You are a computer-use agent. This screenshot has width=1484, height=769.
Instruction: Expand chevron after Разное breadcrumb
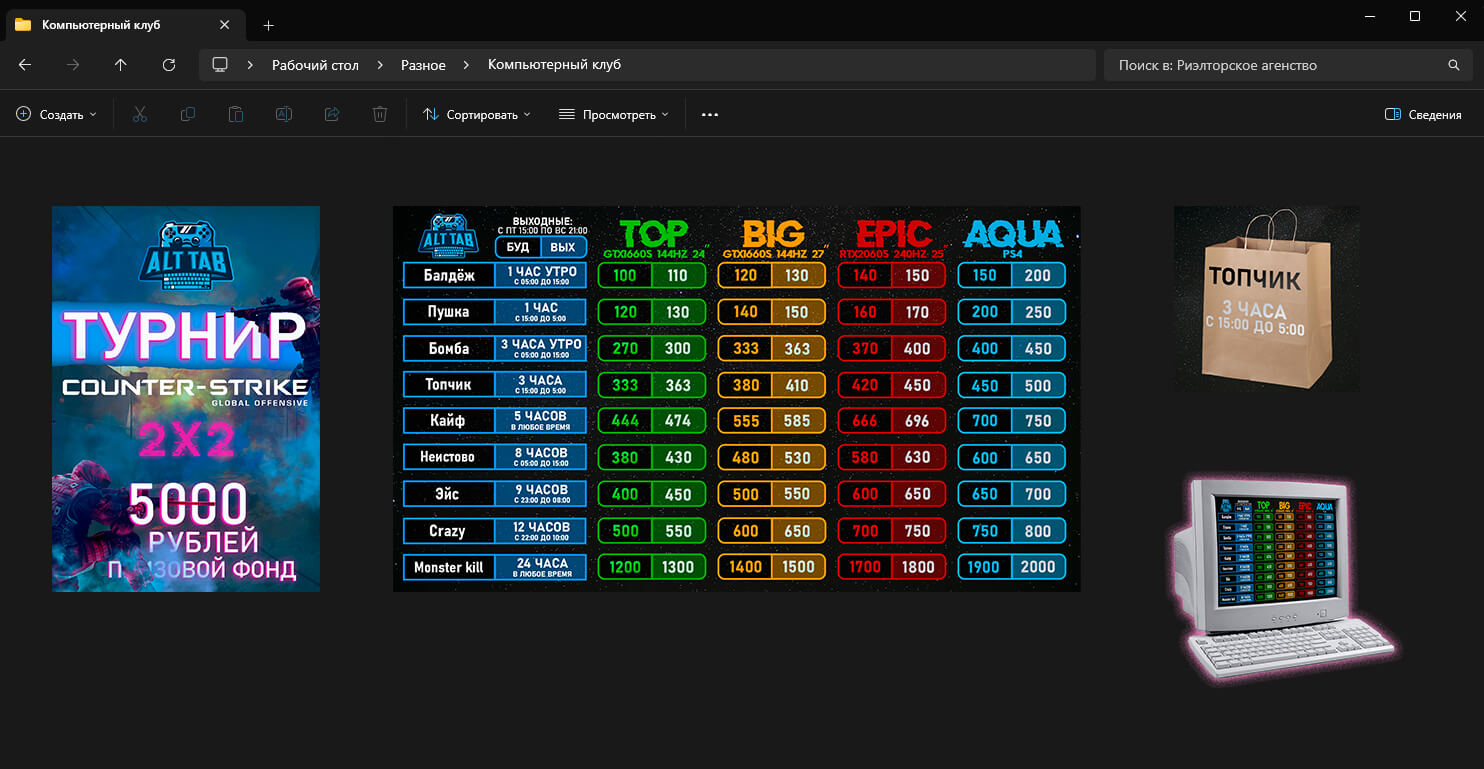click(x=466, y=65)
